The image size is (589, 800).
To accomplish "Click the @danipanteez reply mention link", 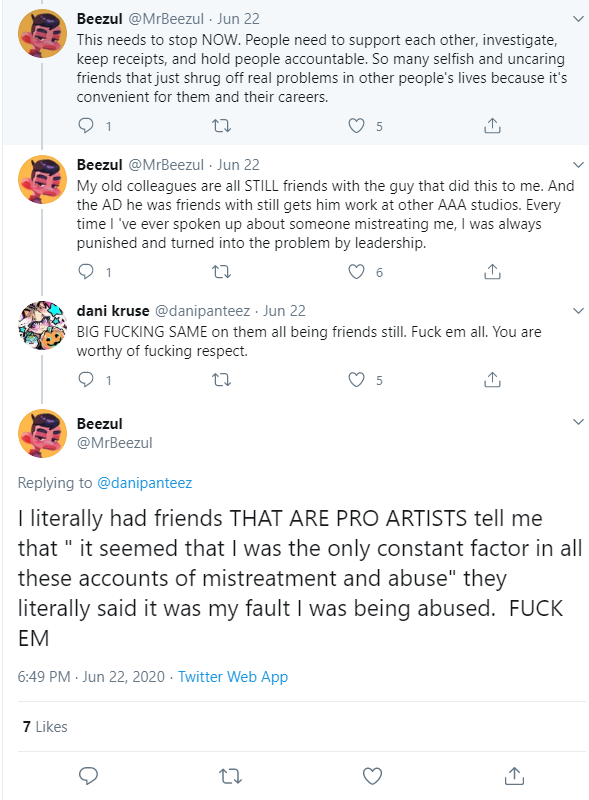I will 144,483.
